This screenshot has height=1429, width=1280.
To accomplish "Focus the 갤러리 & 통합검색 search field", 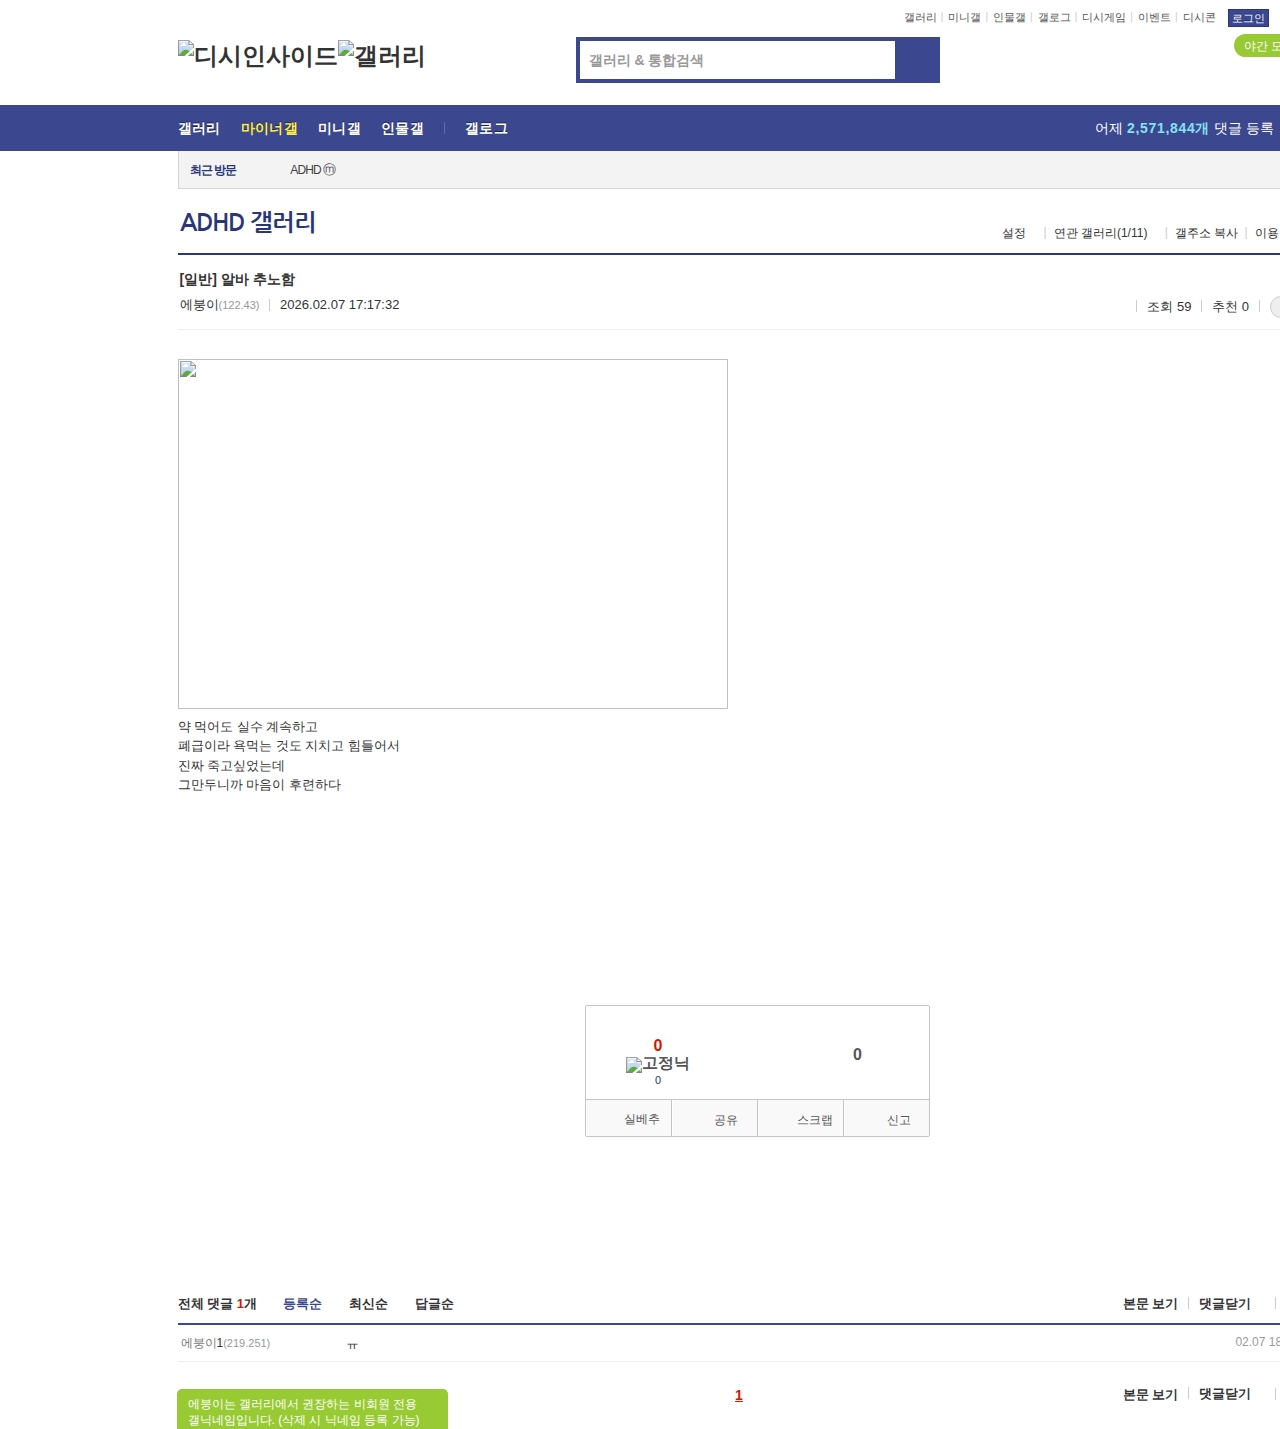I will [738, 60].
